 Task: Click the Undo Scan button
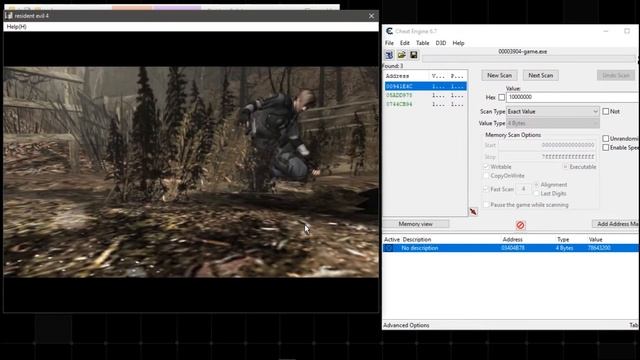click(616, 75)
